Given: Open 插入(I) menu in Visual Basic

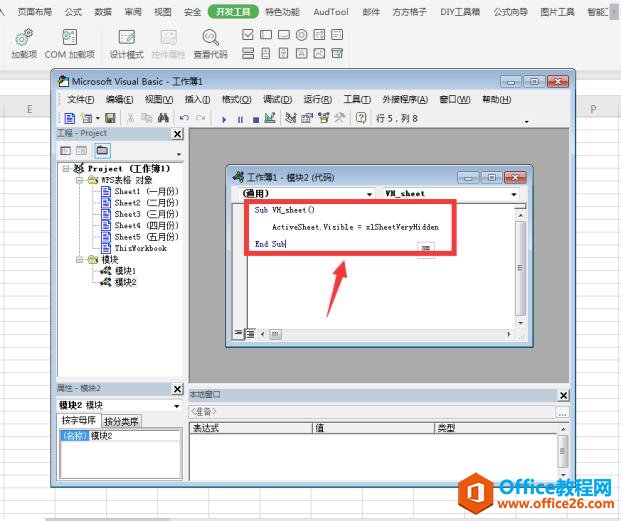Looking at the screenshot, I should coord(197,99).
